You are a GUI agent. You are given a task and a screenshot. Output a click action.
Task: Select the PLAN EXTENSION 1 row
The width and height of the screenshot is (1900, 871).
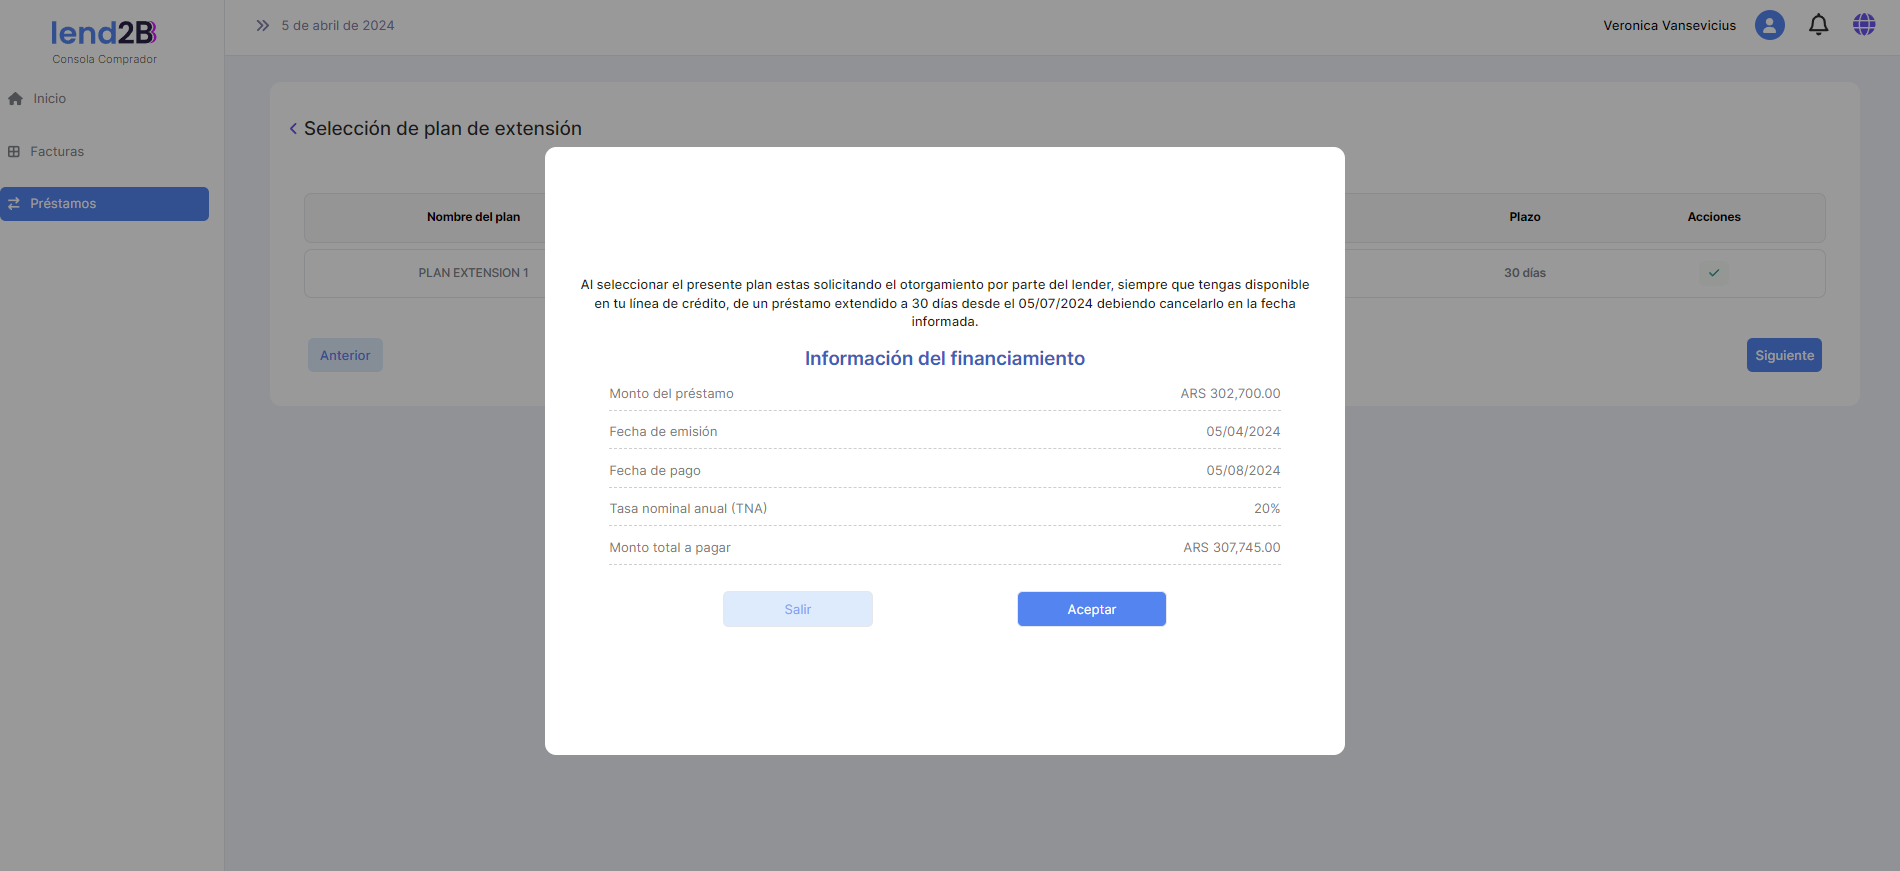[473, 273]
